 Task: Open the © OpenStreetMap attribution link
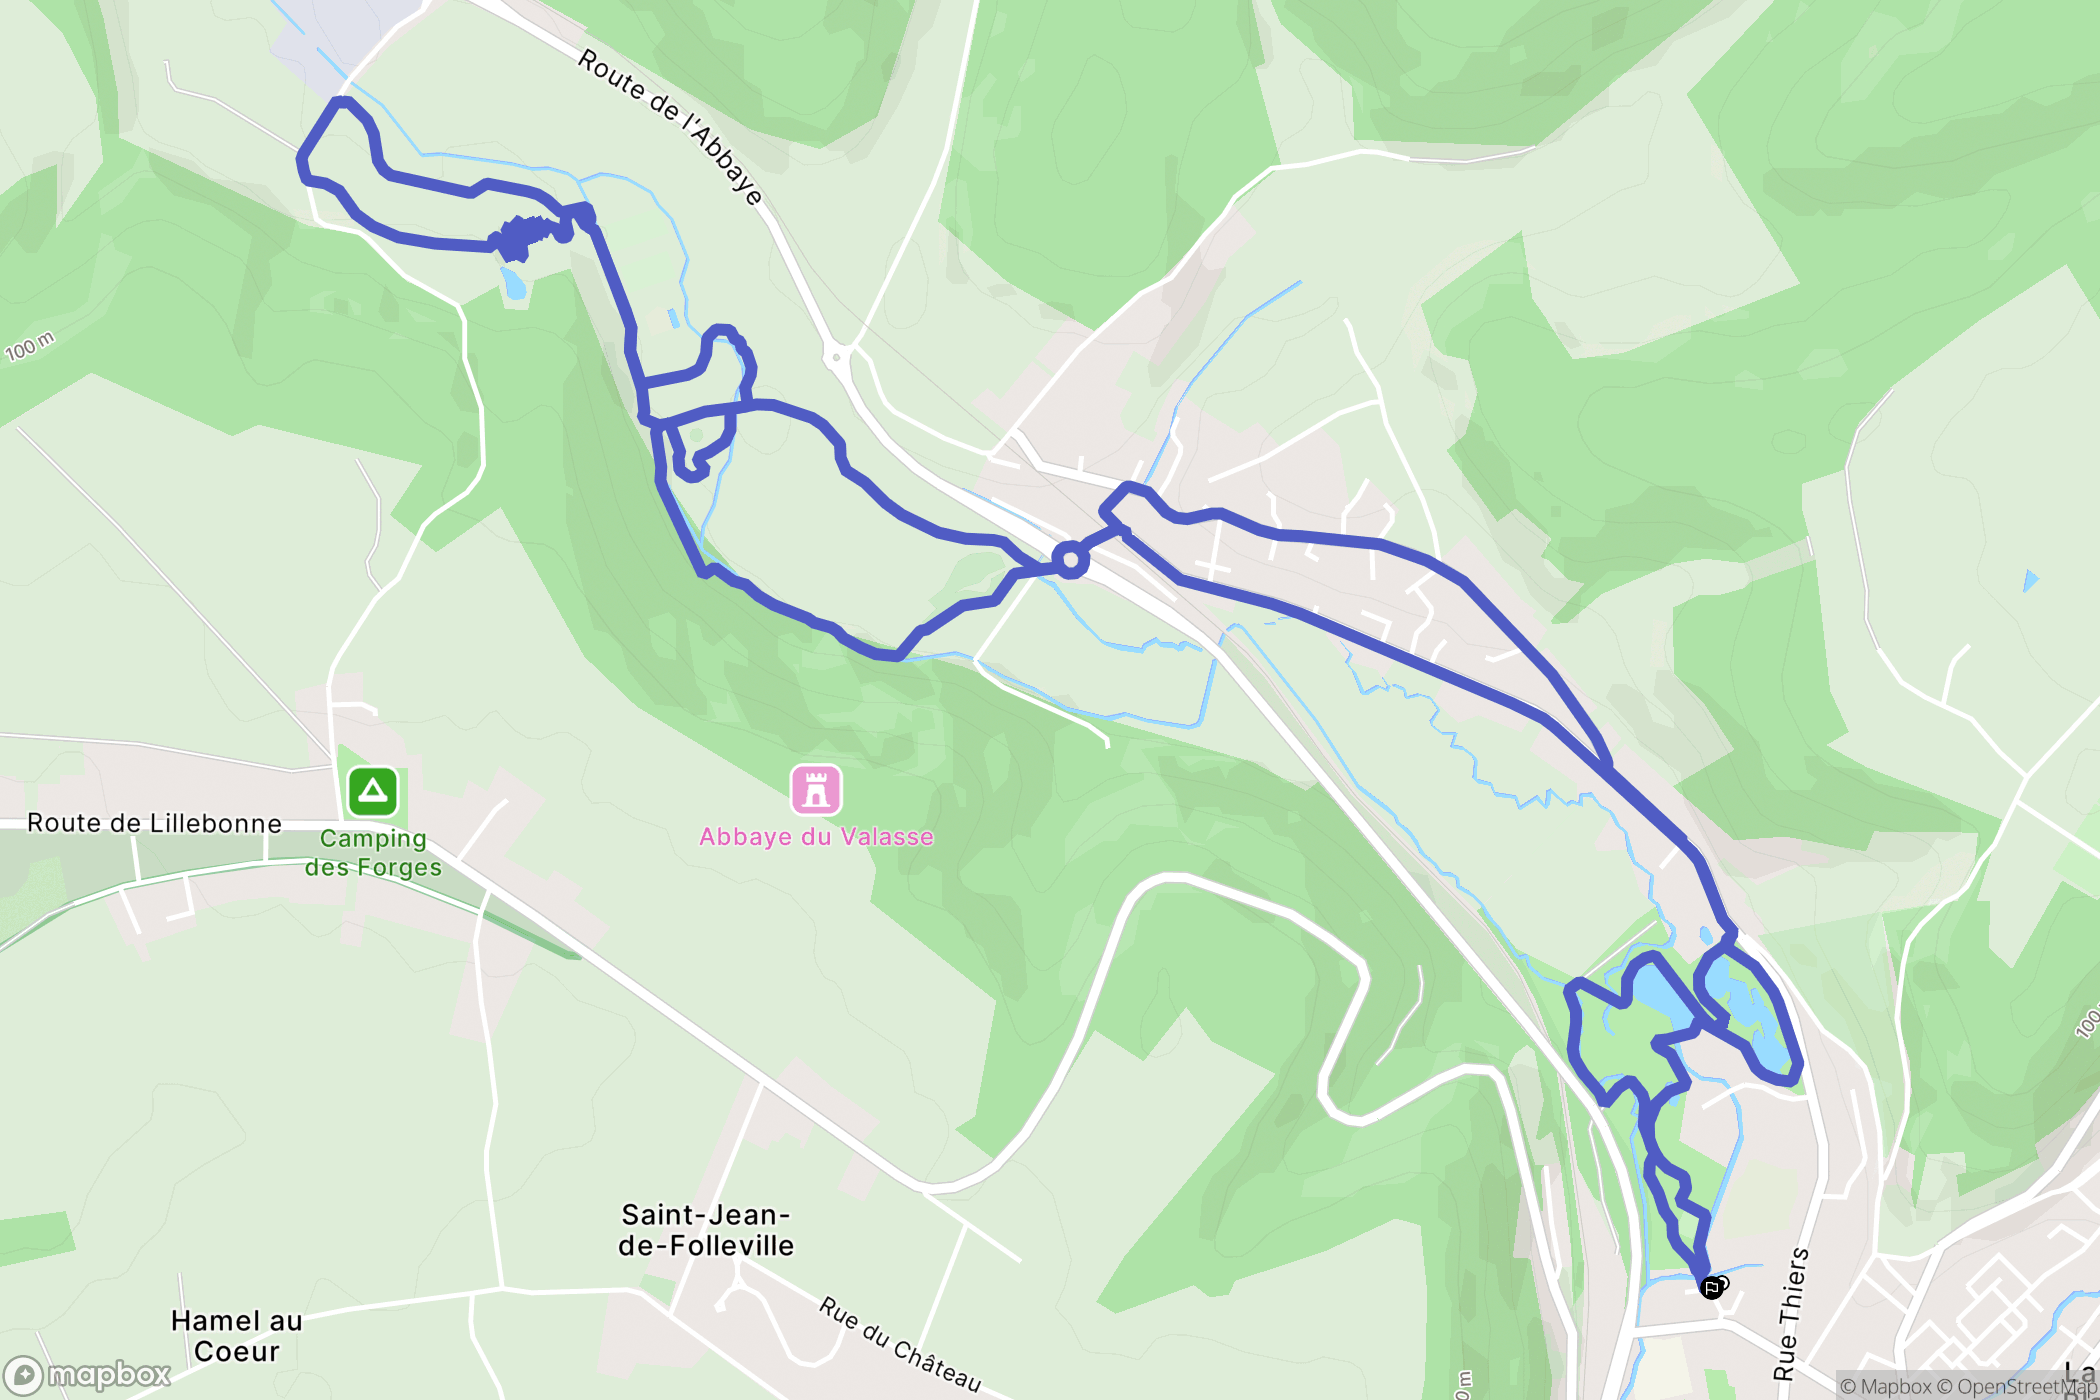(x=2017, y=1386)
